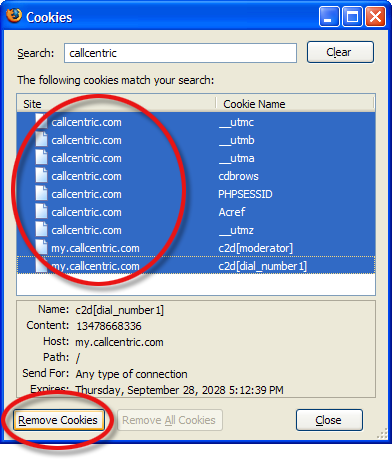Select the Acref cookie name
Viewport: 392px width, 460px height.
[232, 212]
